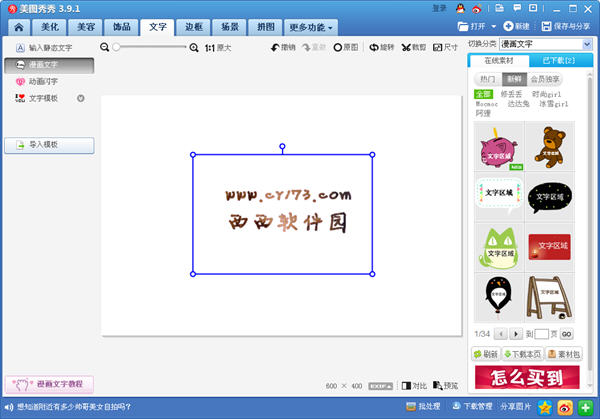
Task: Switch to the 美容 tab
Action: pos(86,27)
